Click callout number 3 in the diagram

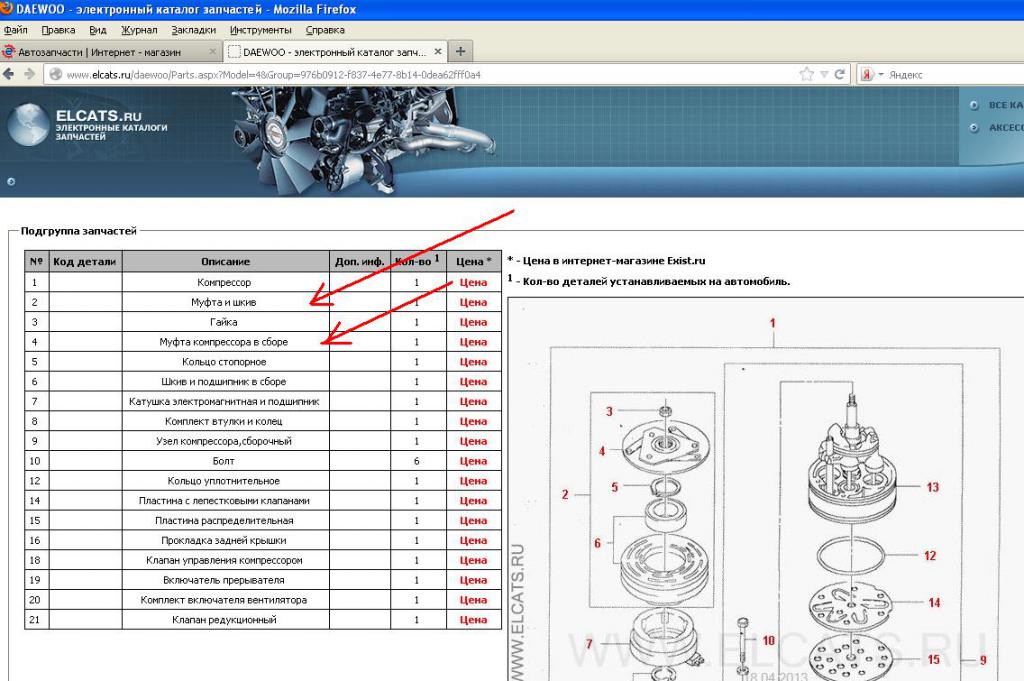pyautogui.click(x=609, y=411)
